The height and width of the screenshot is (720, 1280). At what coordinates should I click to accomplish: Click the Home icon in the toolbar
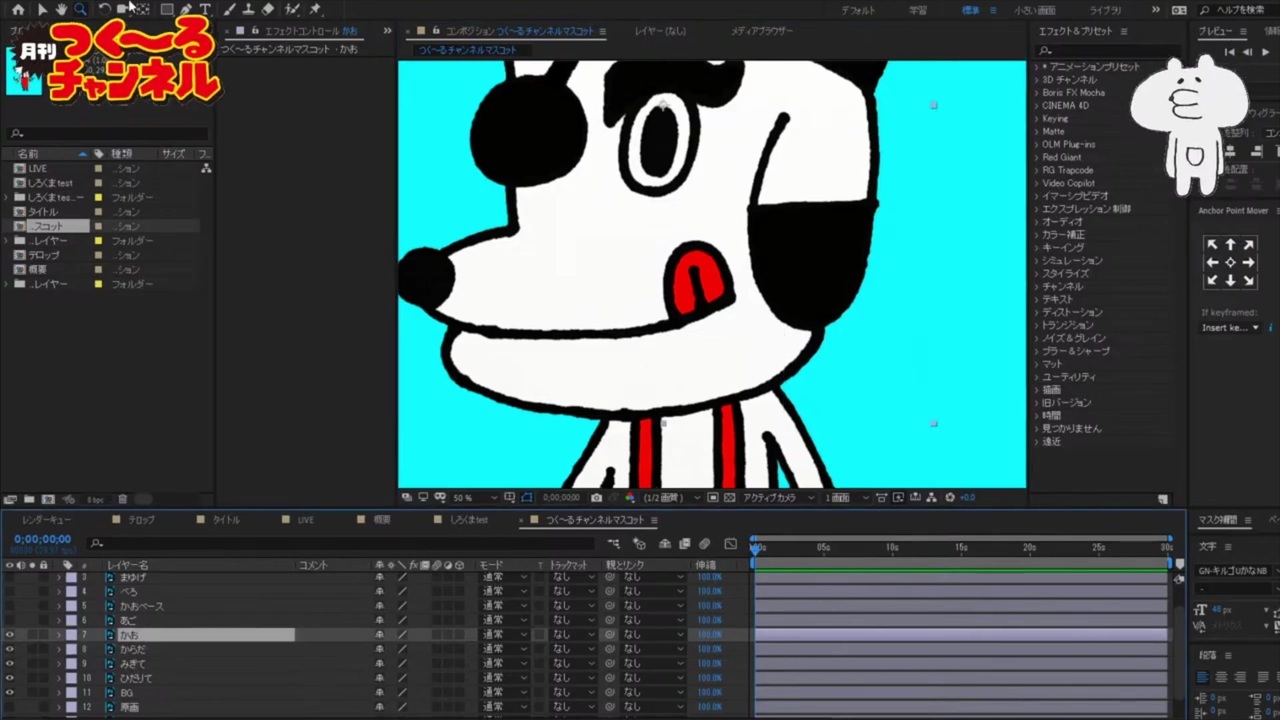pyautogui.click(x=18, y=9)
